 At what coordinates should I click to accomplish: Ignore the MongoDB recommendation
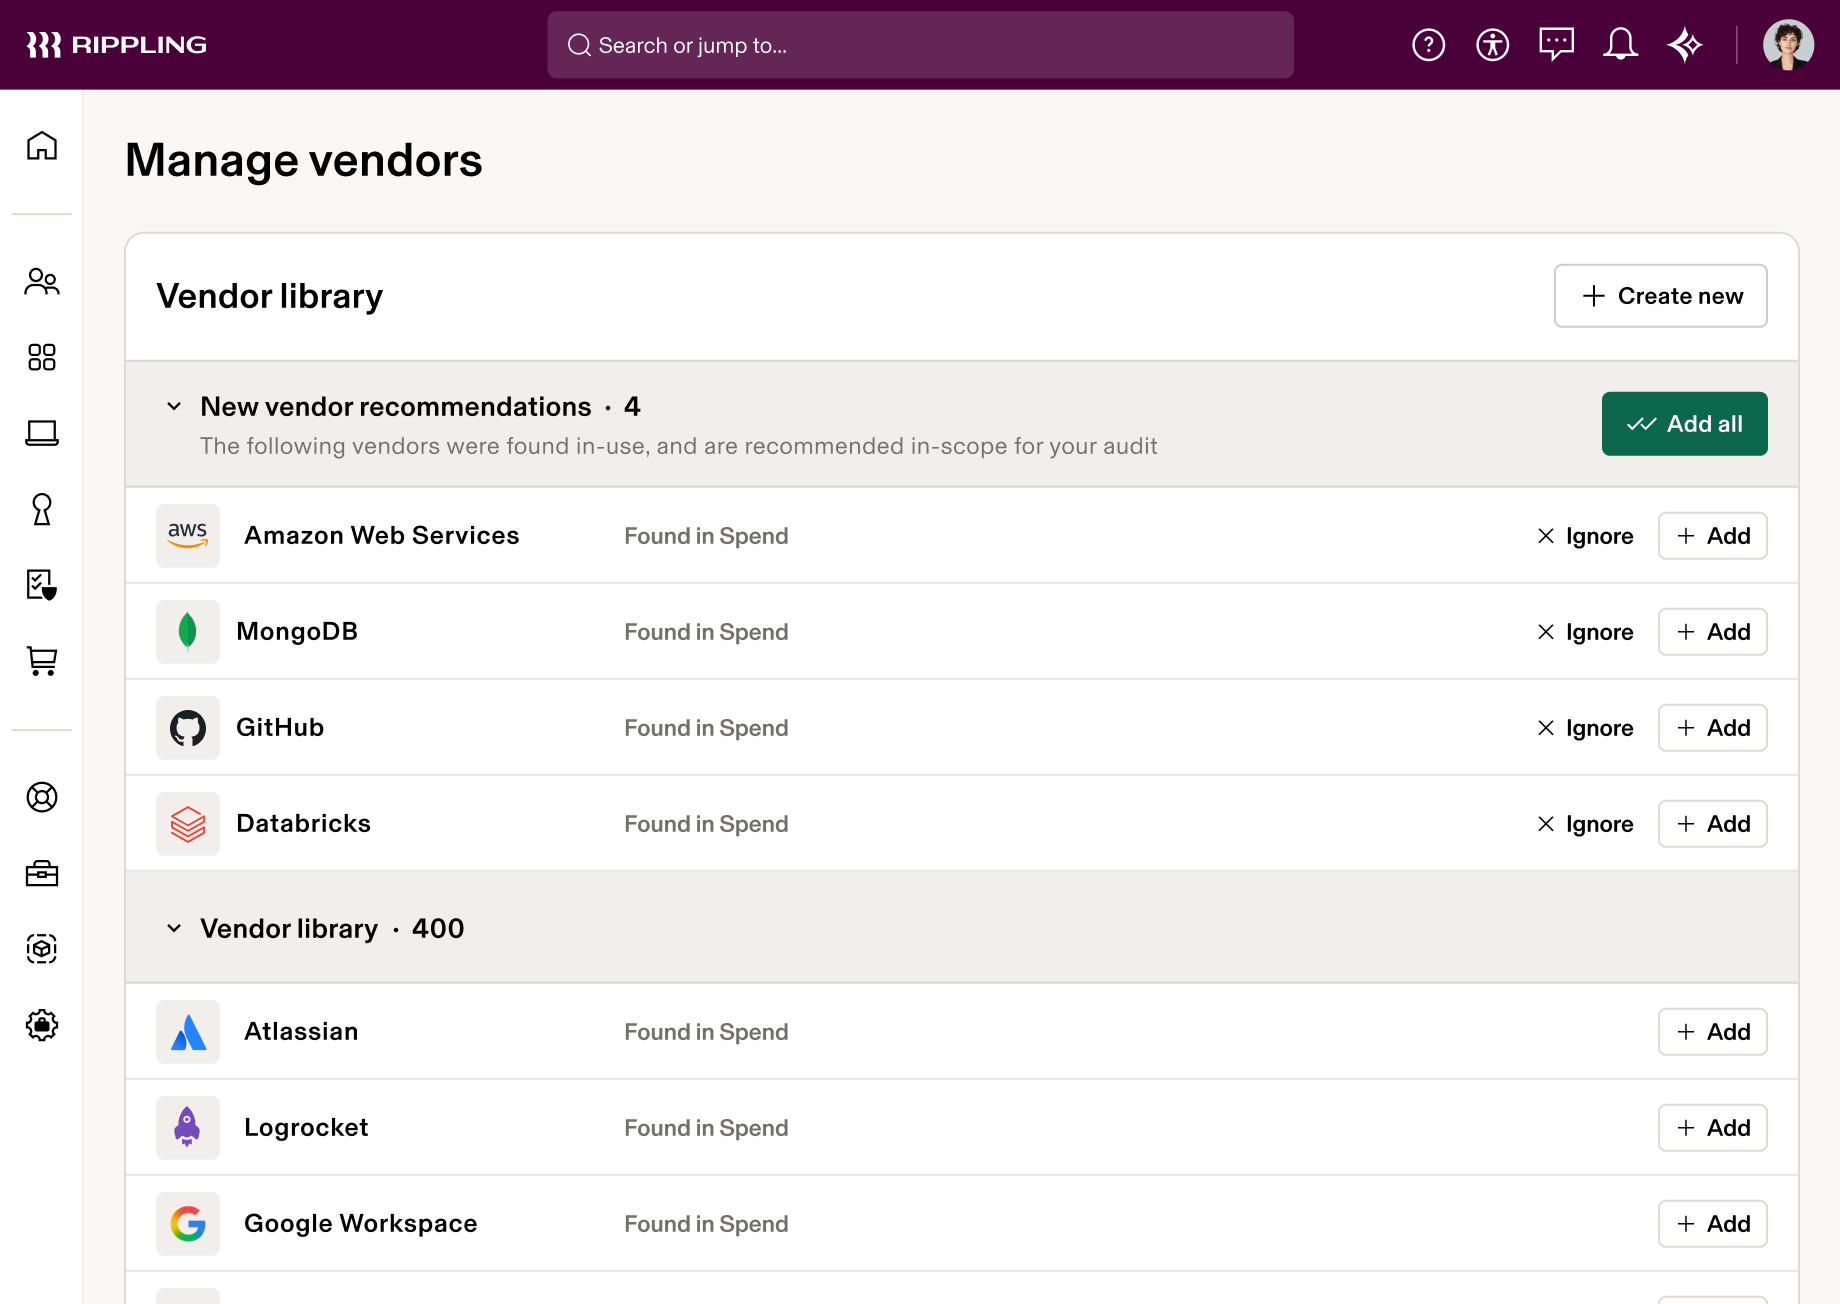1584,632
